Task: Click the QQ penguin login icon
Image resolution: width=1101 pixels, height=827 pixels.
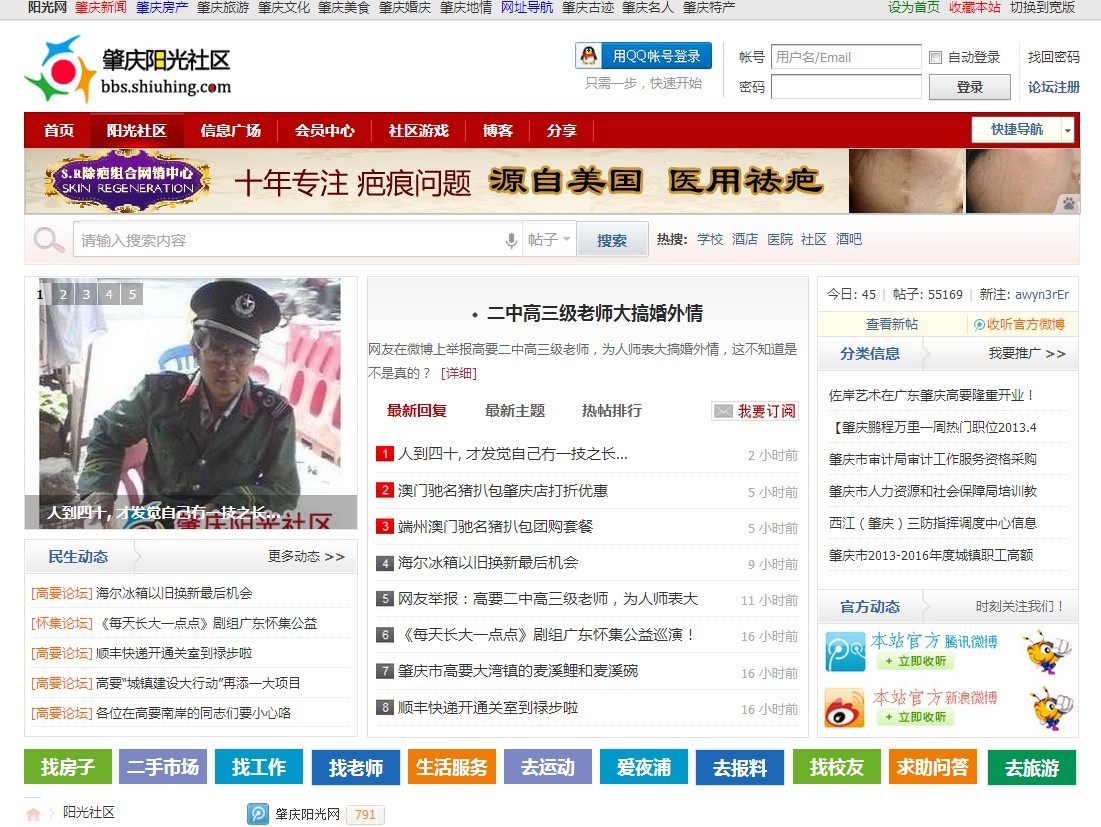Action: (x=590, y=55)
